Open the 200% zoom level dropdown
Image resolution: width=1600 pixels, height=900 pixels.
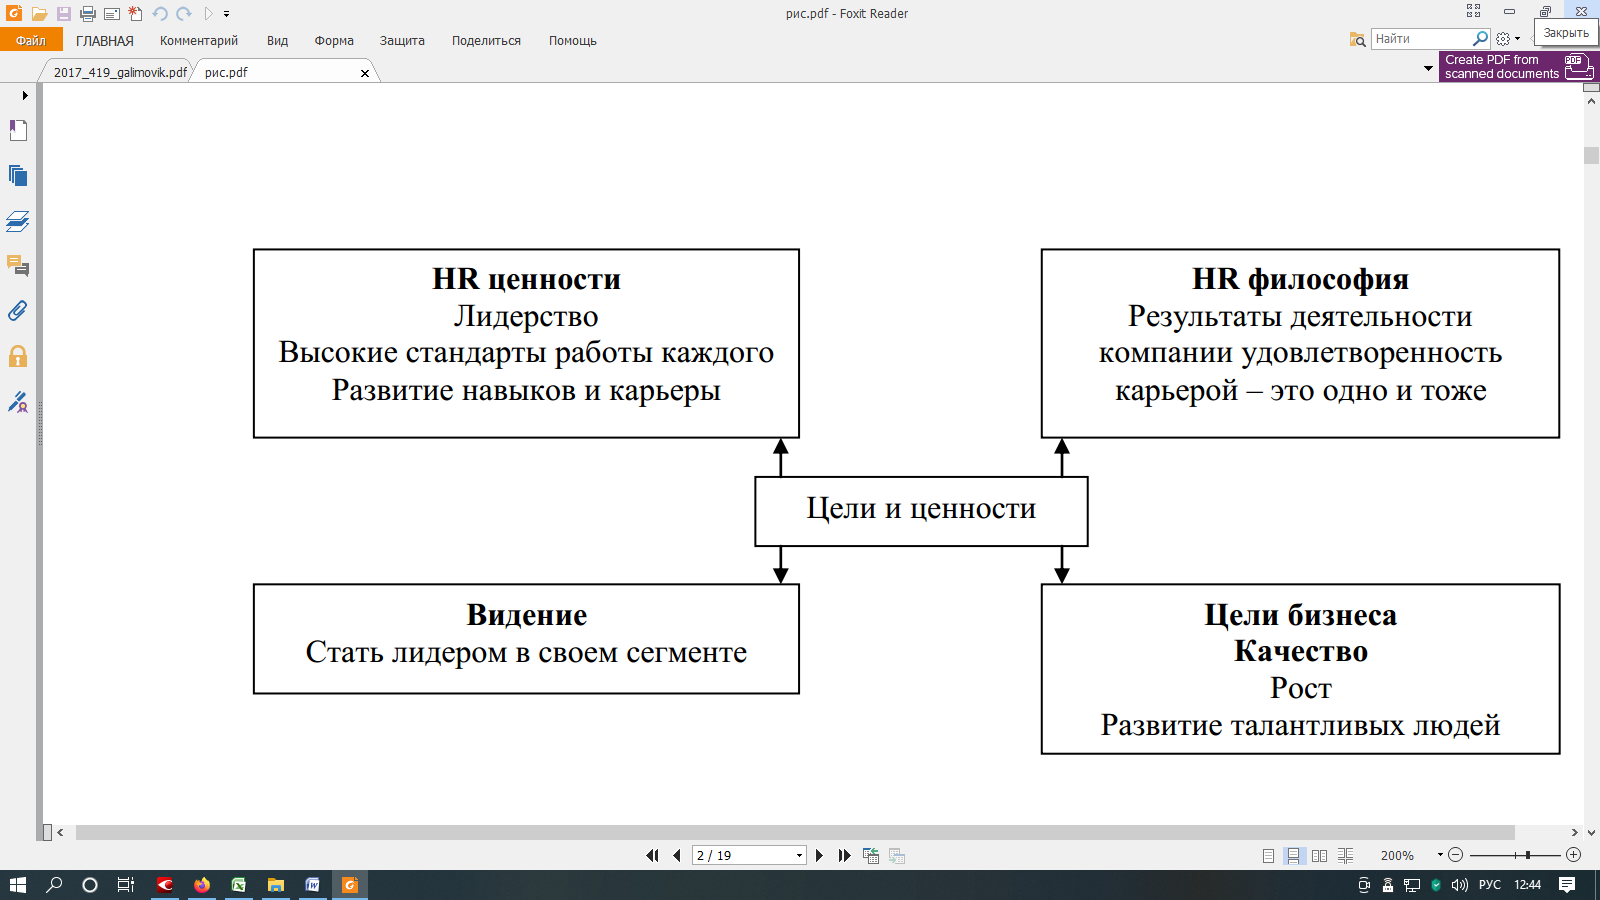coord(1440,855)
